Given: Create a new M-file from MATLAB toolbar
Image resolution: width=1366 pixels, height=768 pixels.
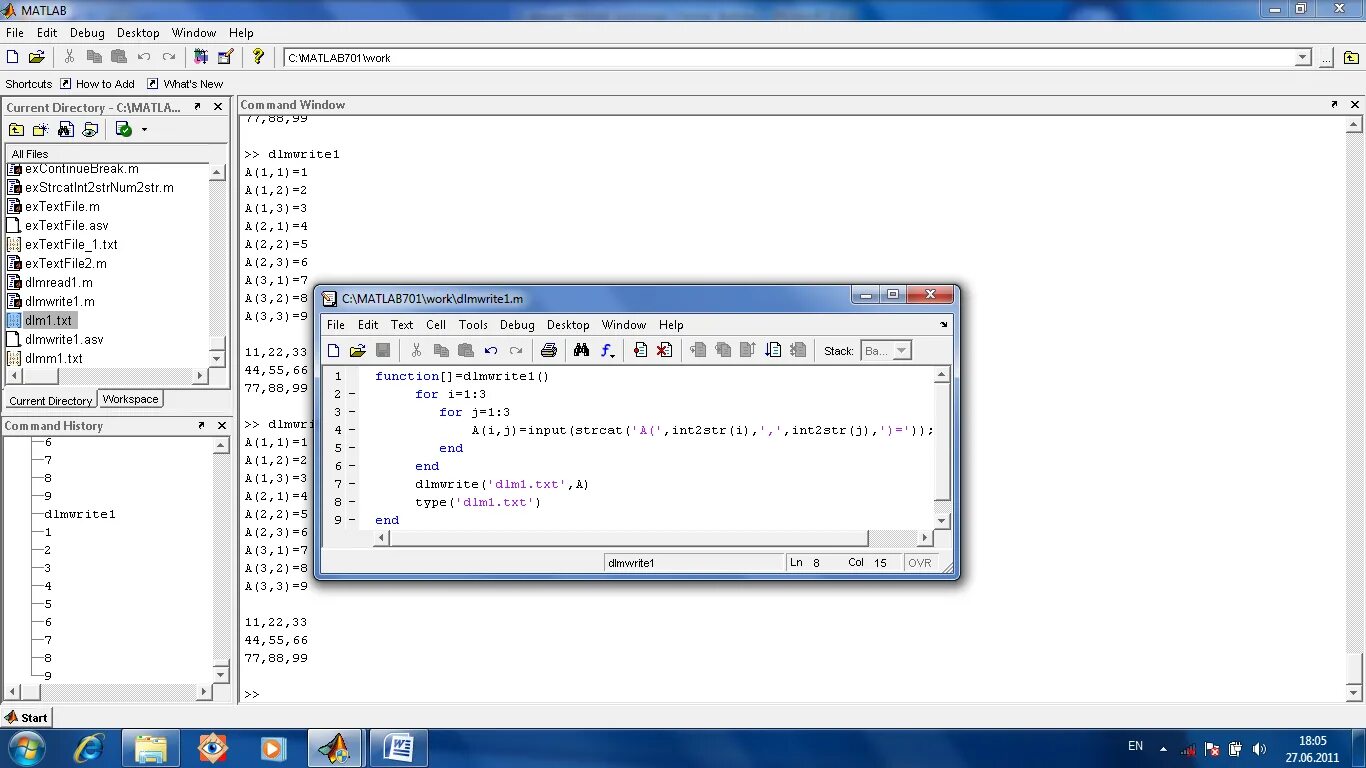Looking at the screenshot, I should tap(13, 57).
